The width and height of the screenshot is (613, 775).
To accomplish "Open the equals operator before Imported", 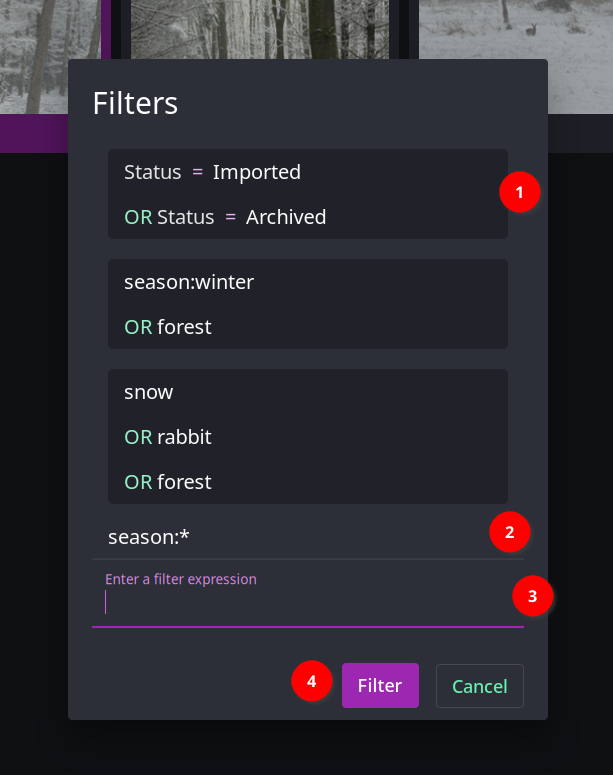I will [197, 172].
